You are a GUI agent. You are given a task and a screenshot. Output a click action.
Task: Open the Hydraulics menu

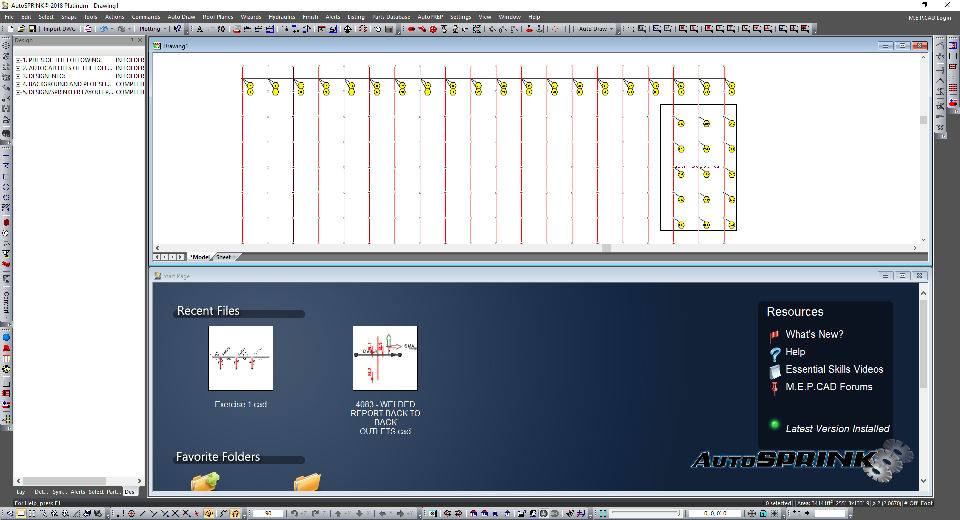tap(282, 17)
